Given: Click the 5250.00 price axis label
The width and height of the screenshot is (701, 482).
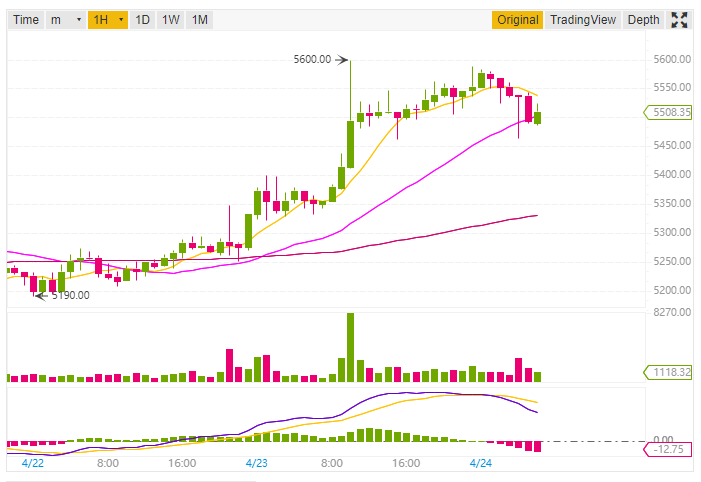Looking at the screenshot, I should tap(672, 261).
